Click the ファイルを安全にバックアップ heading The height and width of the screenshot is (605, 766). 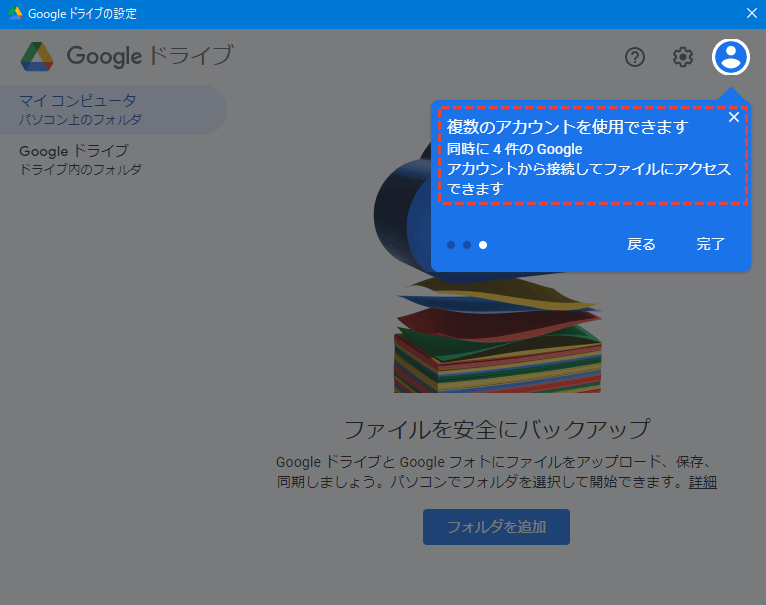(x=497, y=430)
